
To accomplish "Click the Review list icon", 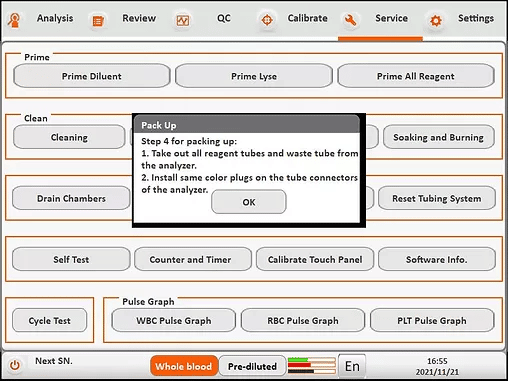I will 98,21.
